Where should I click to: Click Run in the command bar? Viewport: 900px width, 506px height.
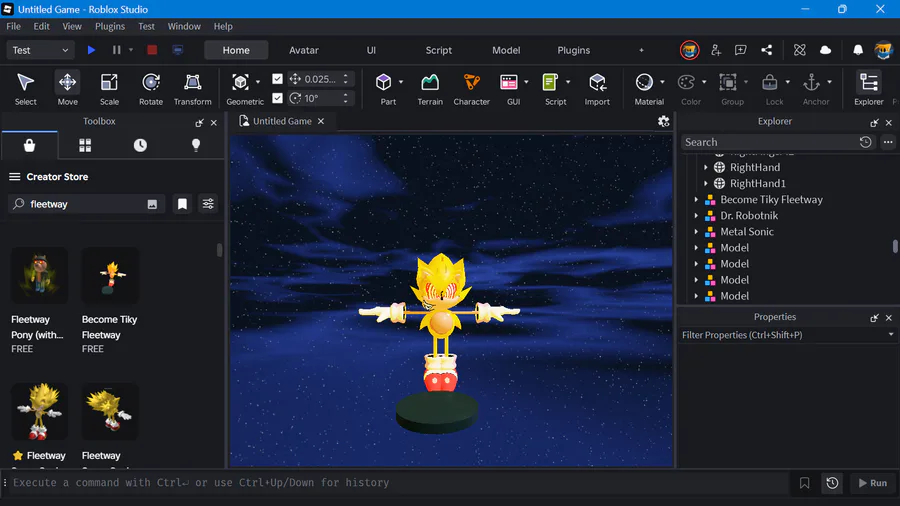pyautogui.click(x=872, y=483)
